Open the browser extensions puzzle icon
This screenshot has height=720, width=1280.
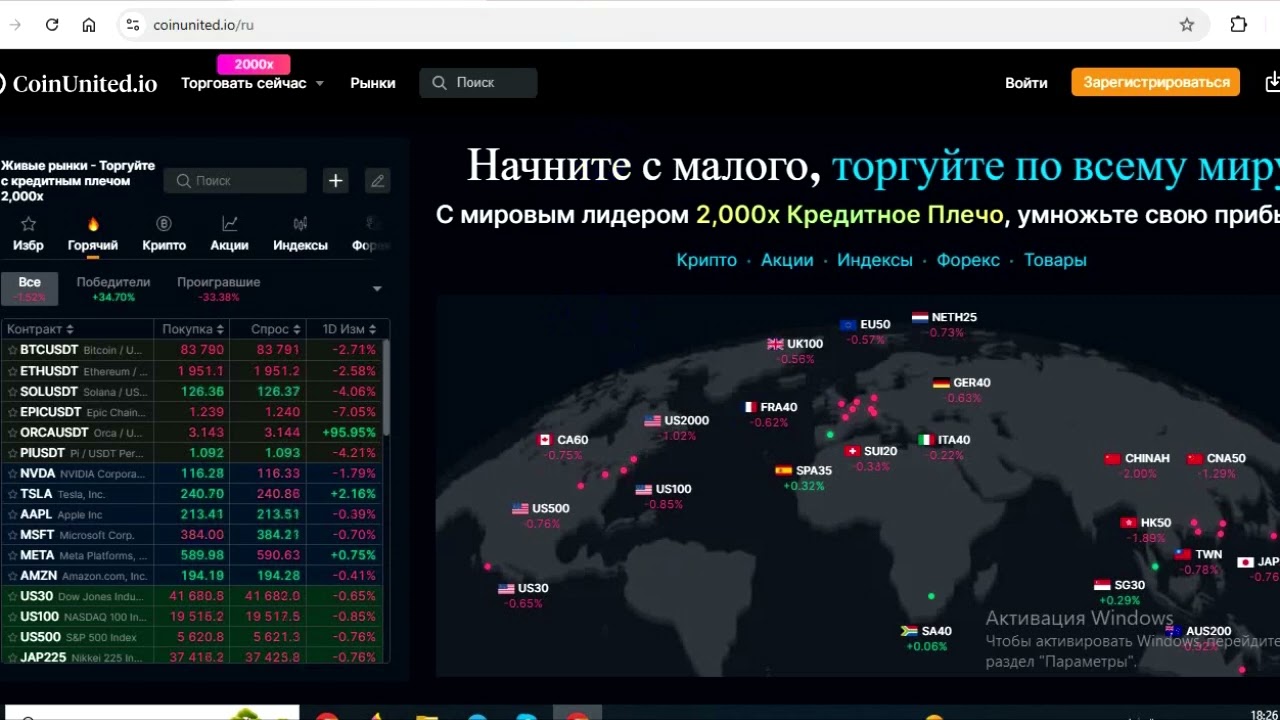pos(1239,25)
